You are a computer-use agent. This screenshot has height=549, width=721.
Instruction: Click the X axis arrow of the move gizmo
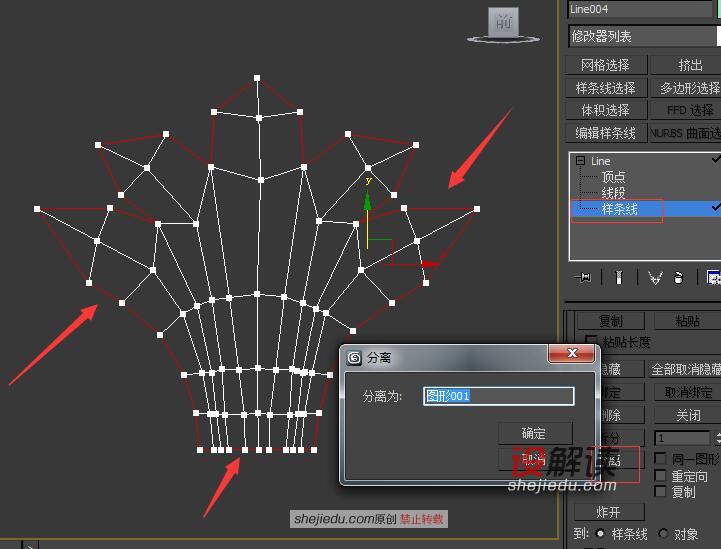pyautogui.click(x=429, y=264)
